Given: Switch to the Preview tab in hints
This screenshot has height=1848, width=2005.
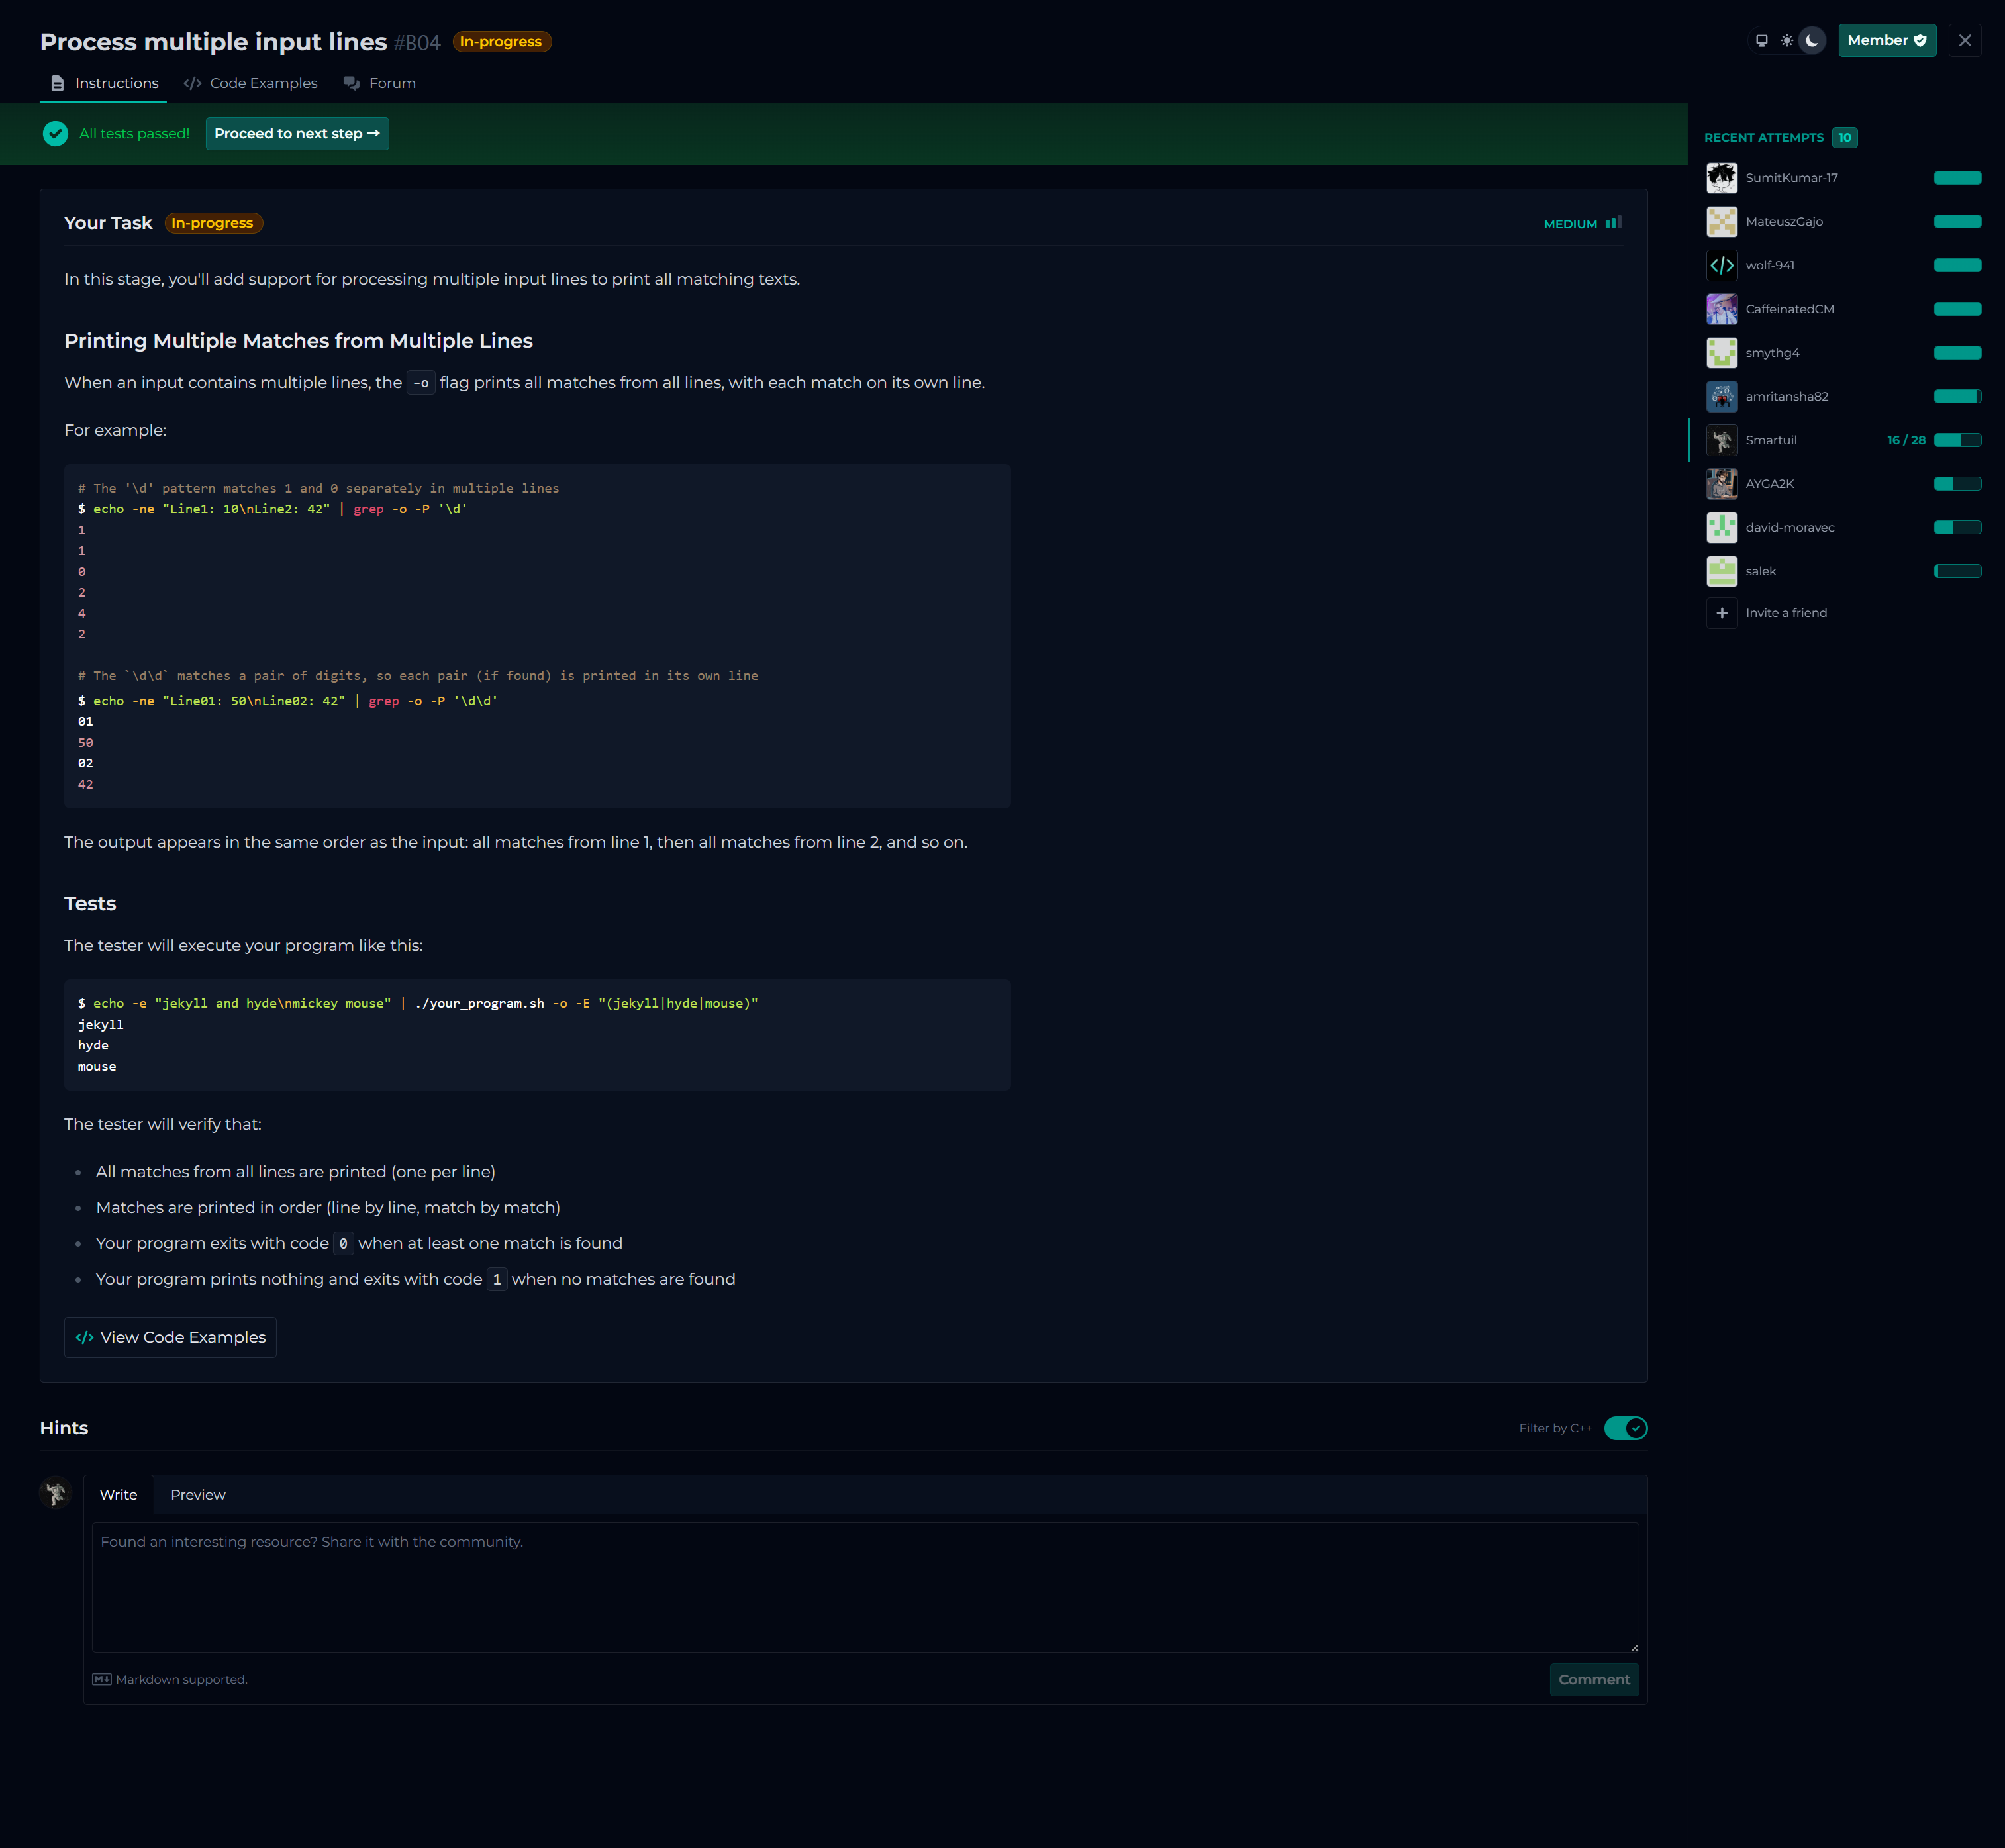Looking at the screenshot, I should [198, 1495].
